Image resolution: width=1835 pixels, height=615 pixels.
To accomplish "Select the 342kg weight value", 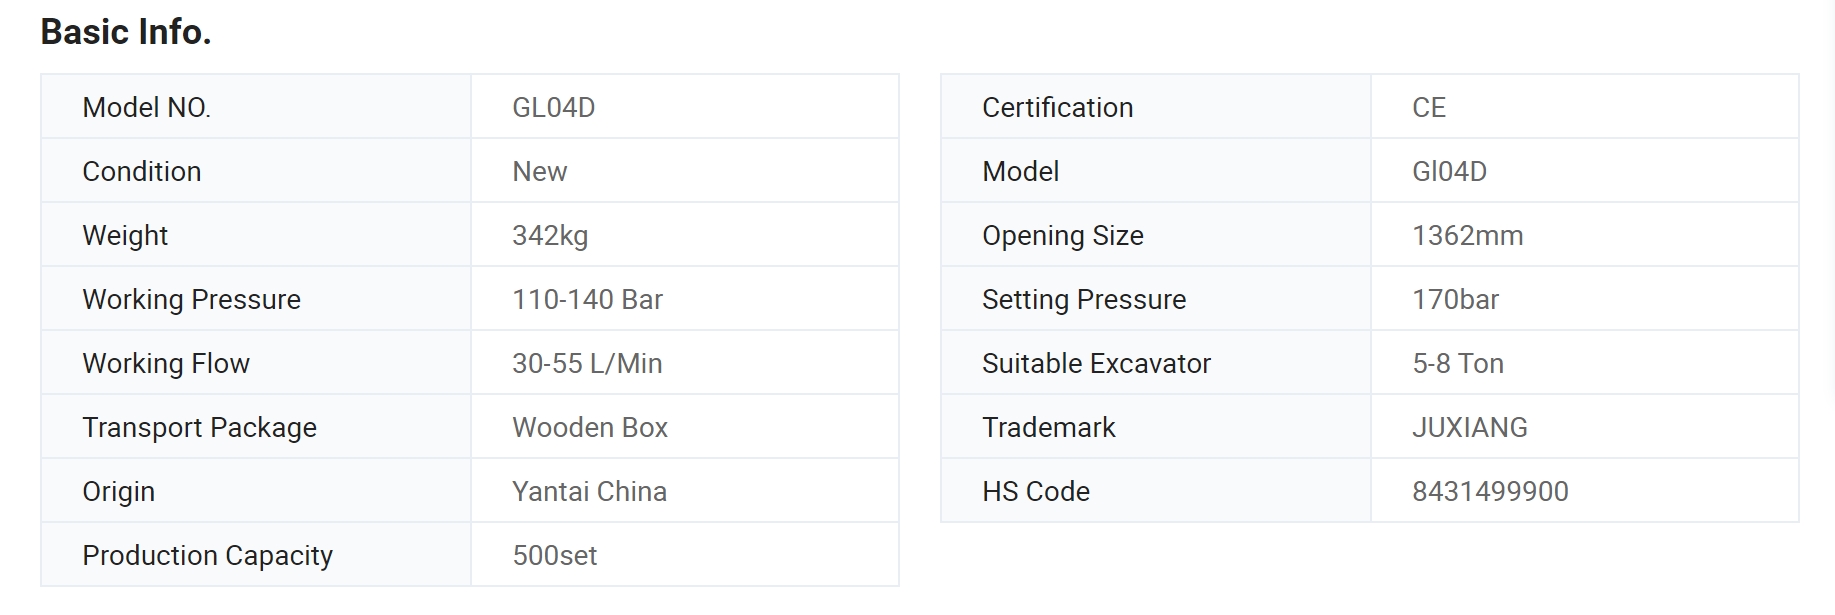I will (x=550, y=235).
